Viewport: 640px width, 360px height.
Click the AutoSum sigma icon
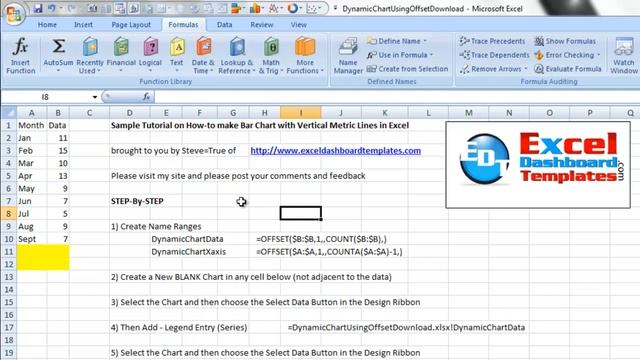(x=58, y=46)
